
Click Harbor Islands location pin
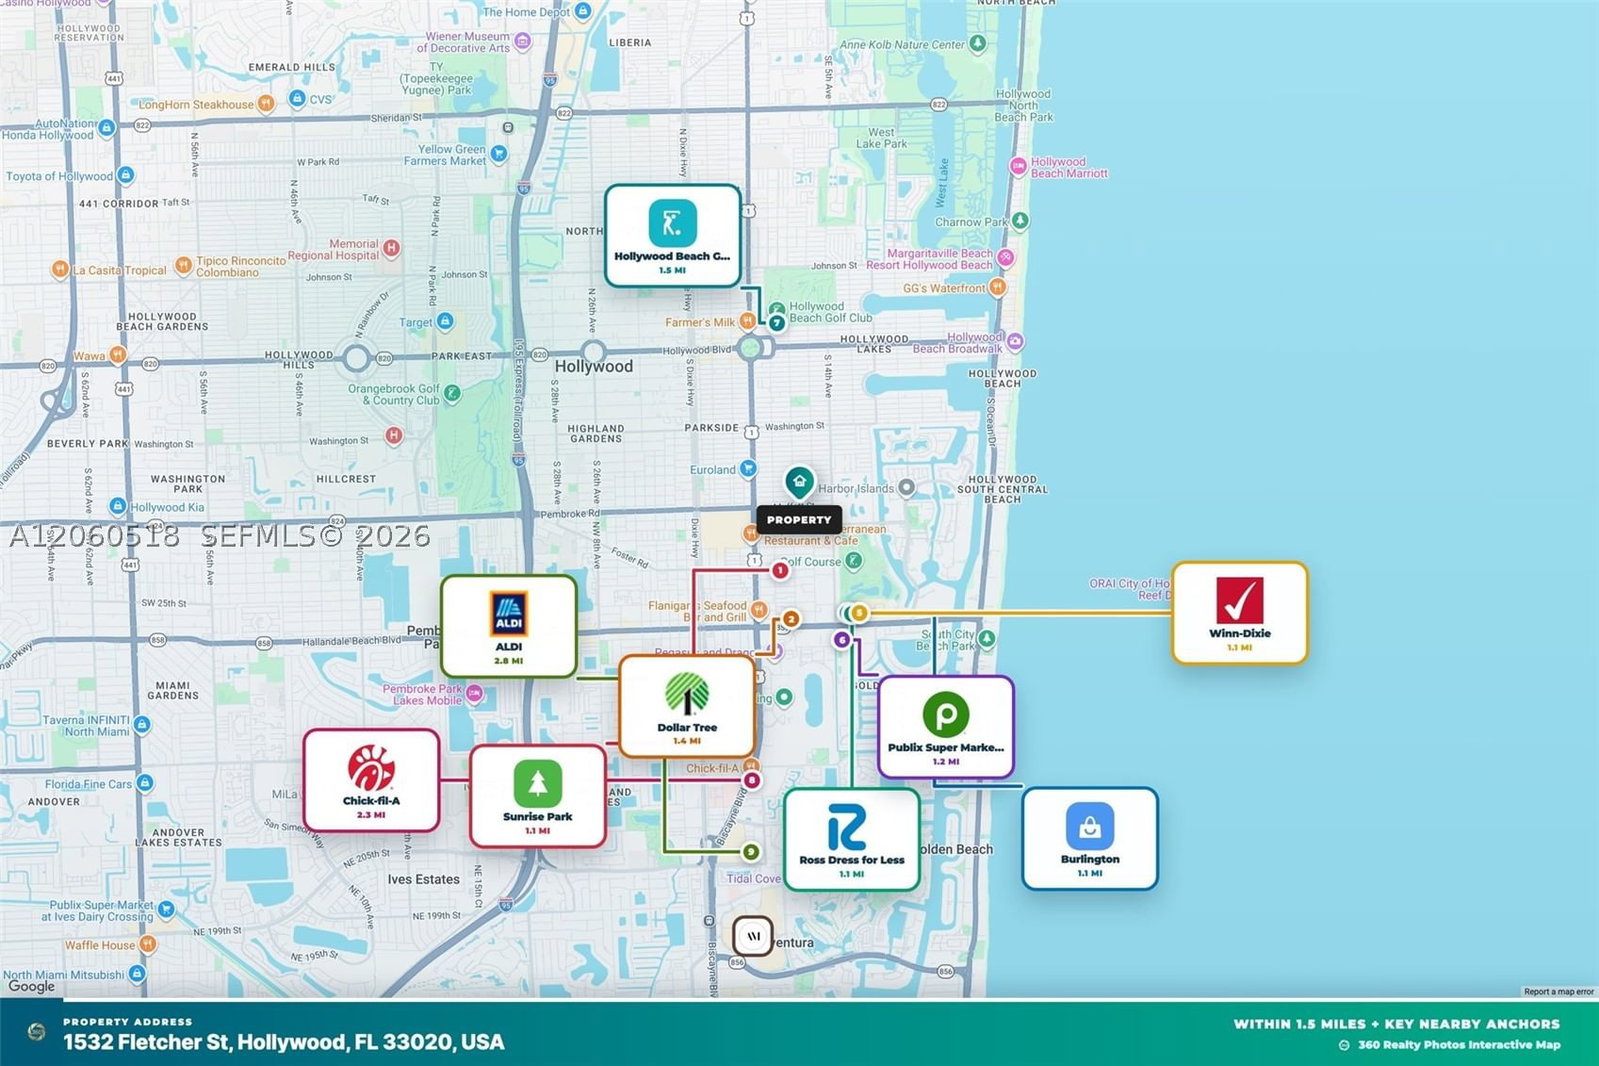(x=906, y=487)
